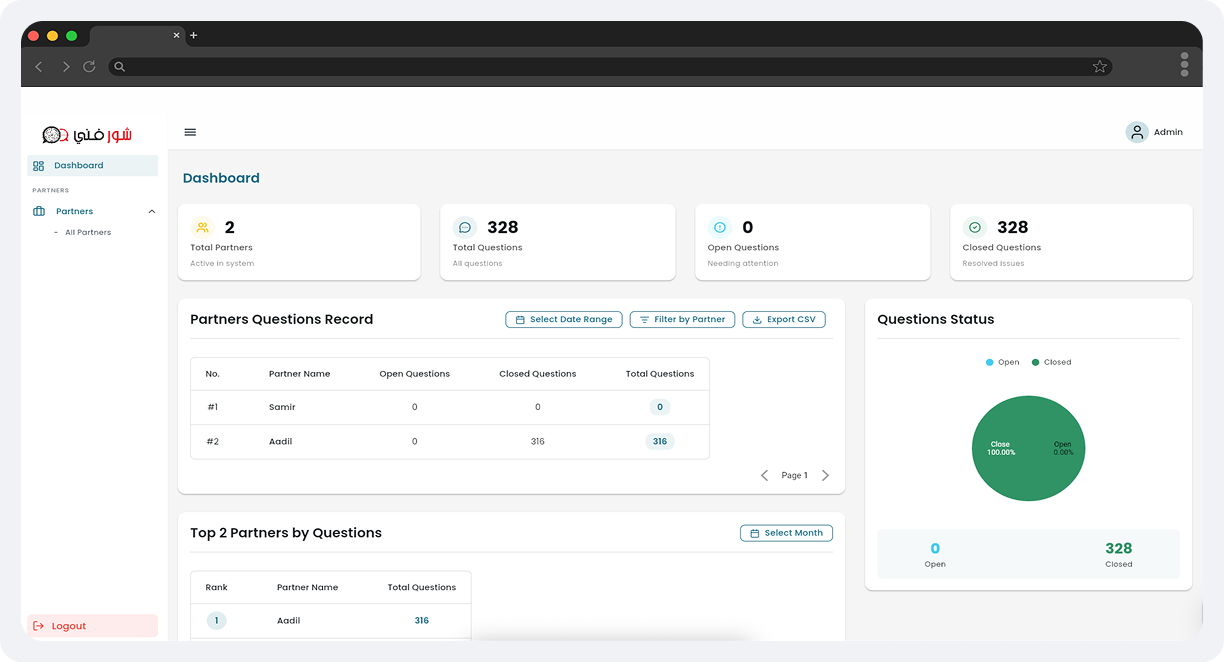Click the Partners briefcase icon

[39, 211]
